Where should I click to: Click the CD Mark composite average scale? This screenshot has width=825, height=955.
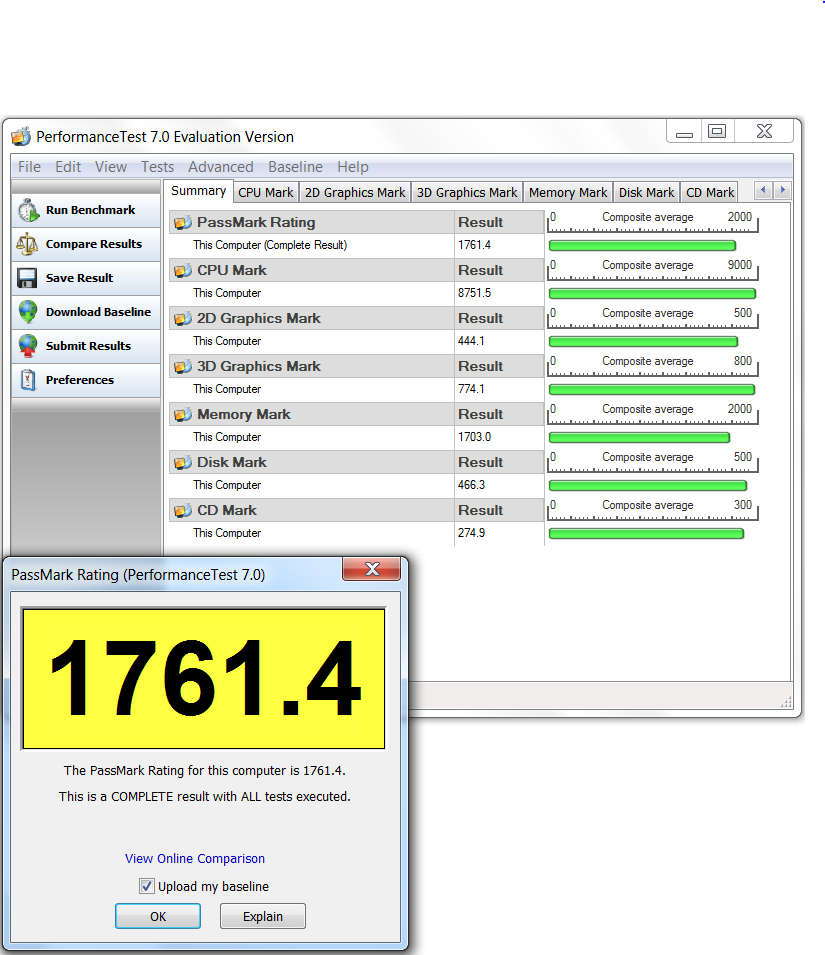(652, 510)
